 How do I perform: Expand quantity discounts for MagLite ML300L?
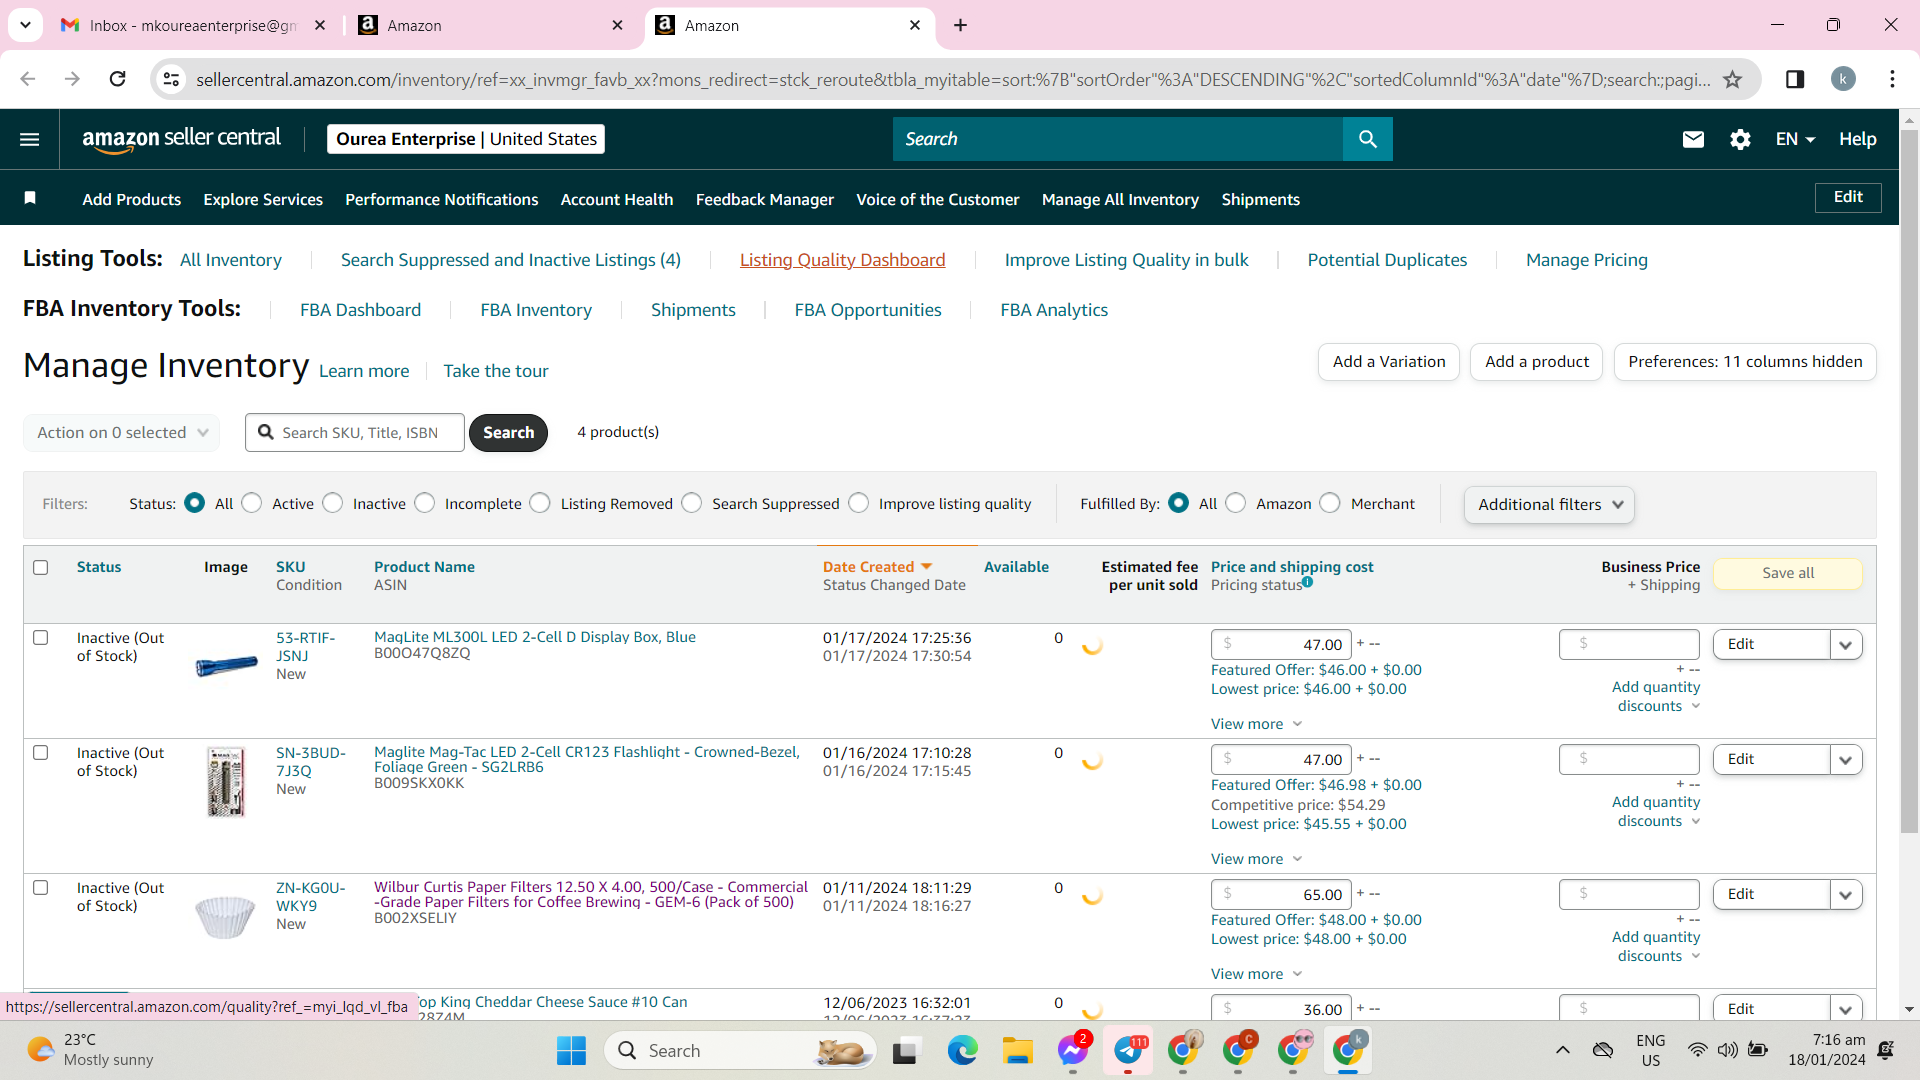pyautogui.click(x=1656, y=696)
